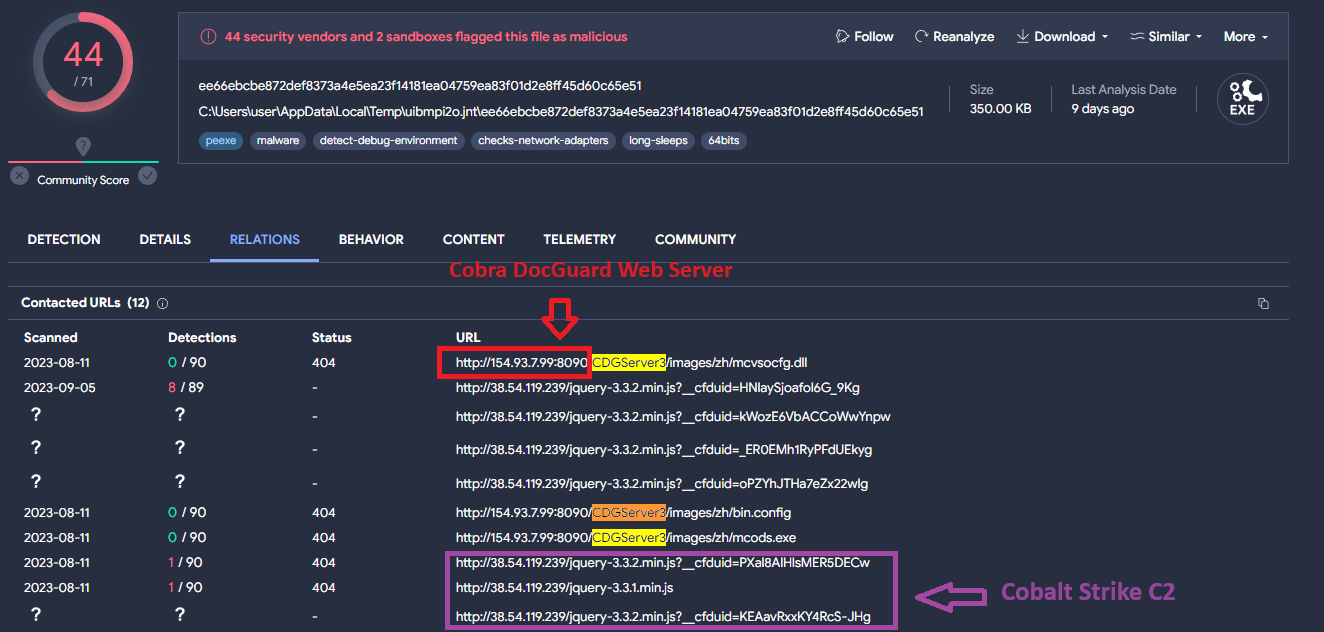This screenshot has height=632, width=1324.
Task: Click the Follow icon in the toolbar
Action: coord(843,36)
